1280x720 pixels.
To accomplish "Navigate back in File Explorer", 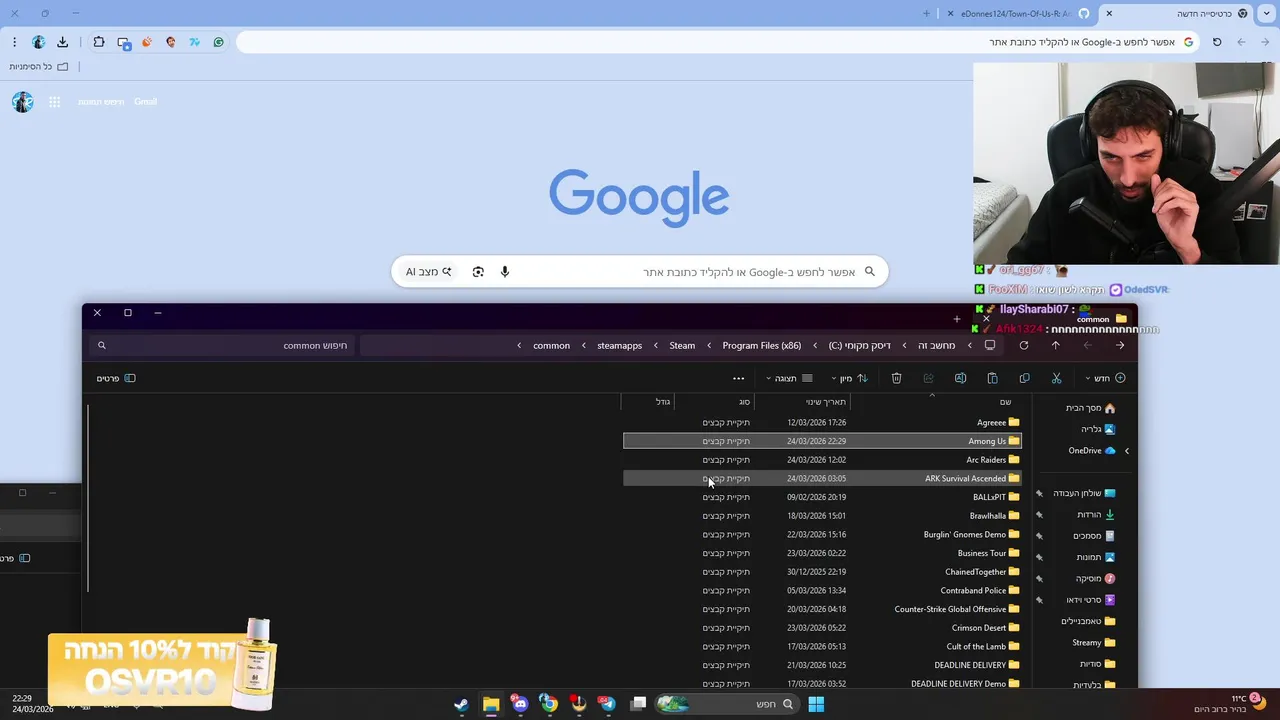I will pyautogui.click(x=1119, y=345).
